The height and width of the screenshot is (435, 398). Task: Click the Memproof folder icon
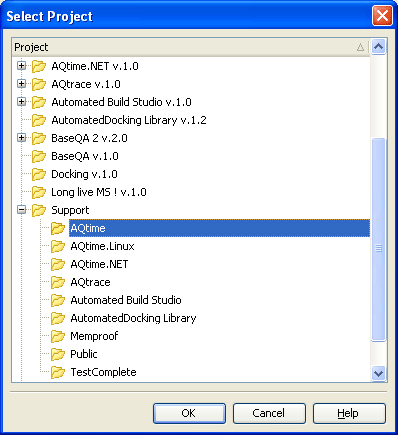click(58, 336)
